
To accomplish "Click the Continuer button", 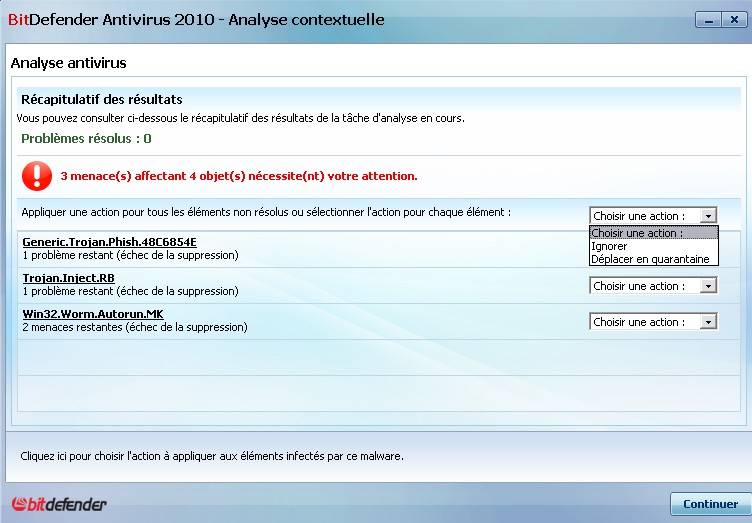I will click(x=710, y=504).
